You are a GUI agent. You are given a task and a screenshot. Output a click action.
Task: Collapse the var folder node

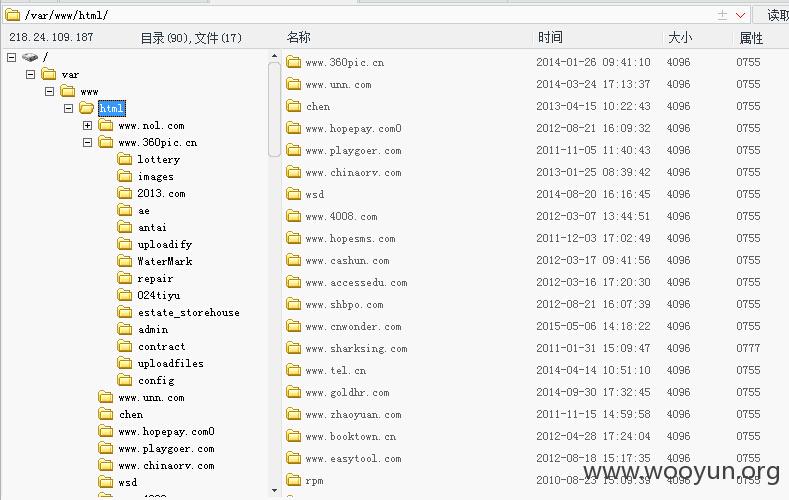click(30, 74)
